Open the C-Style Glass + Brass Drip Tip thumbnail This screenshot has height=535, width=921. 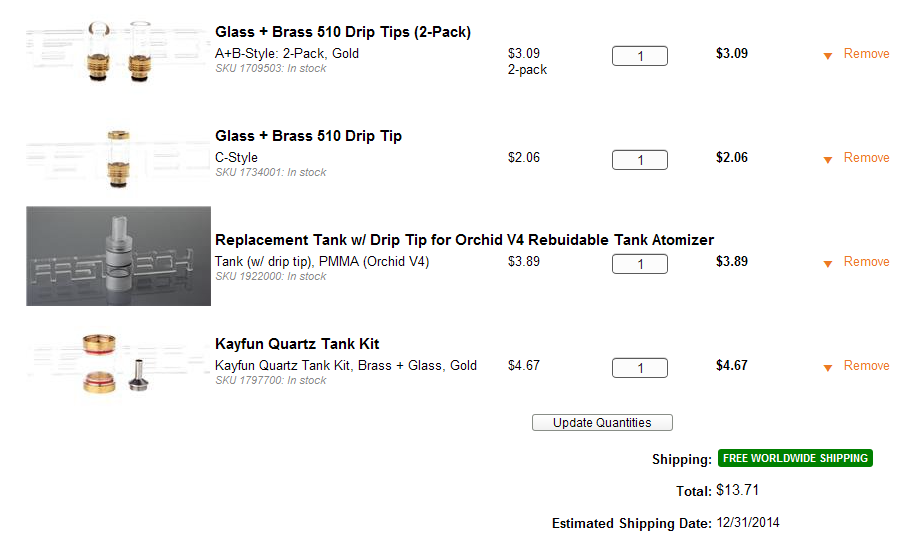[118, 157]
